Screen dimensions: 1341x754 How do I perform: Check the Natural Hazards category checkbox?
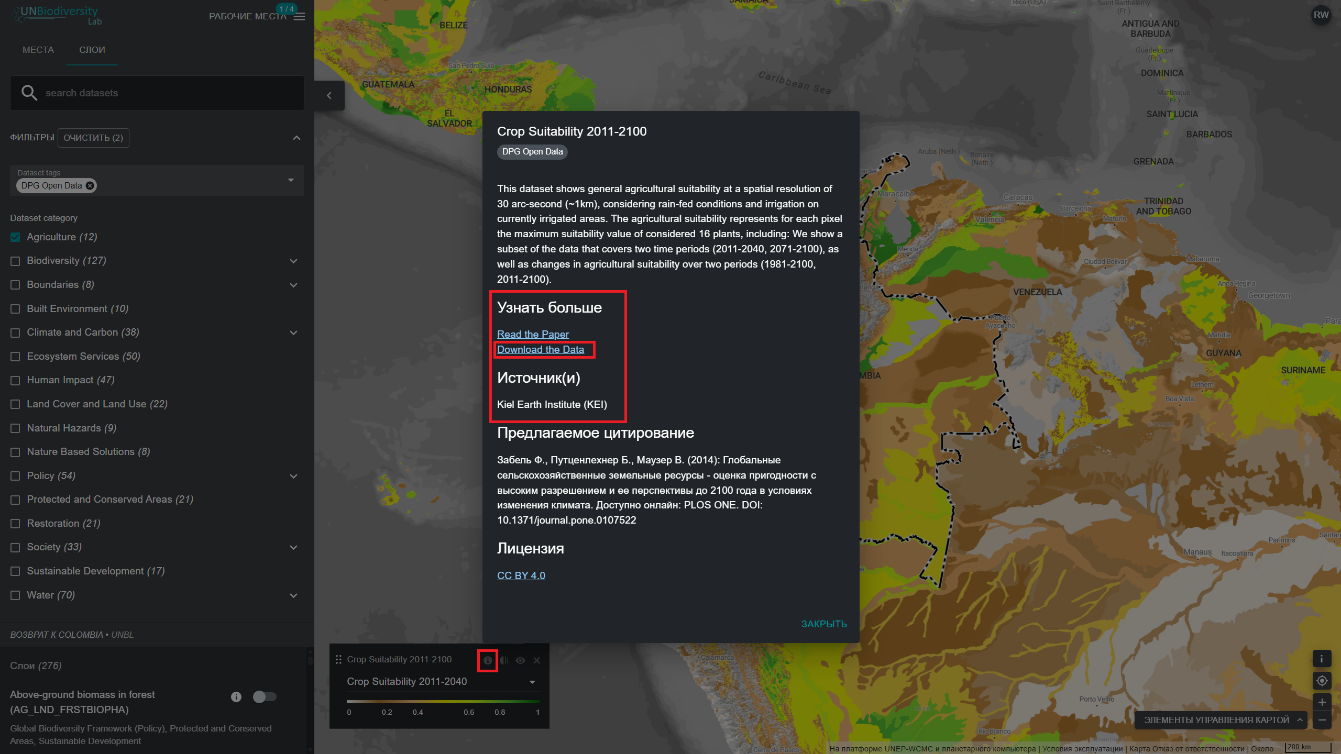pos(15,428)
